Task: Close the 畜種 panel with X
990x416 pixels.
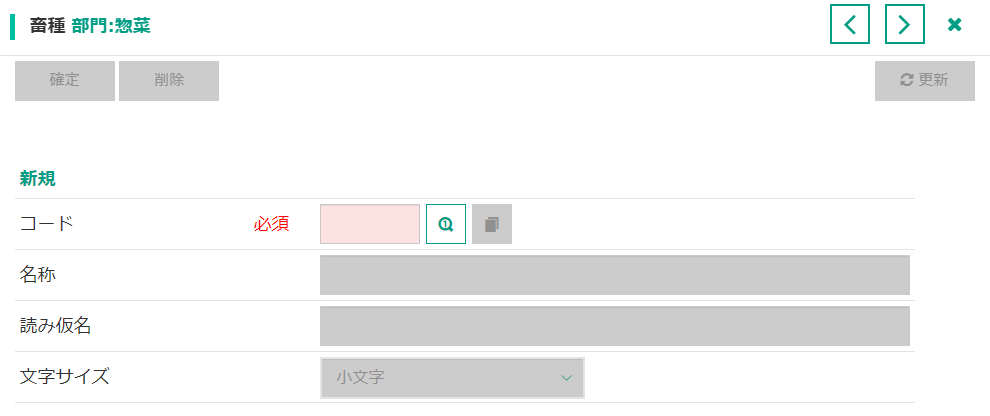Action: (x=955, y=25)
